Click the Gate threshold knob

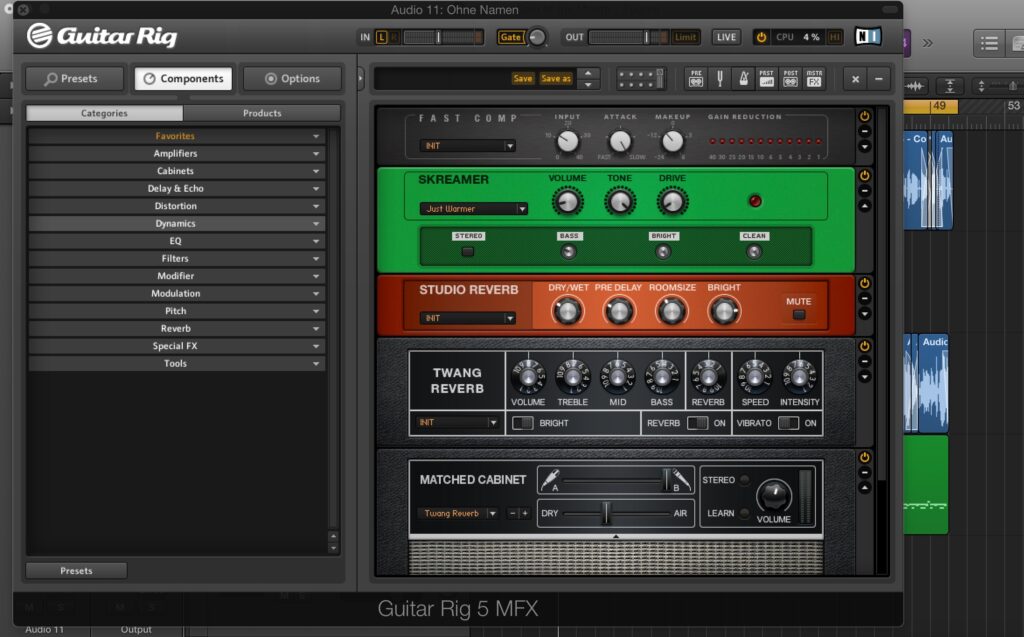click(537, 37)
